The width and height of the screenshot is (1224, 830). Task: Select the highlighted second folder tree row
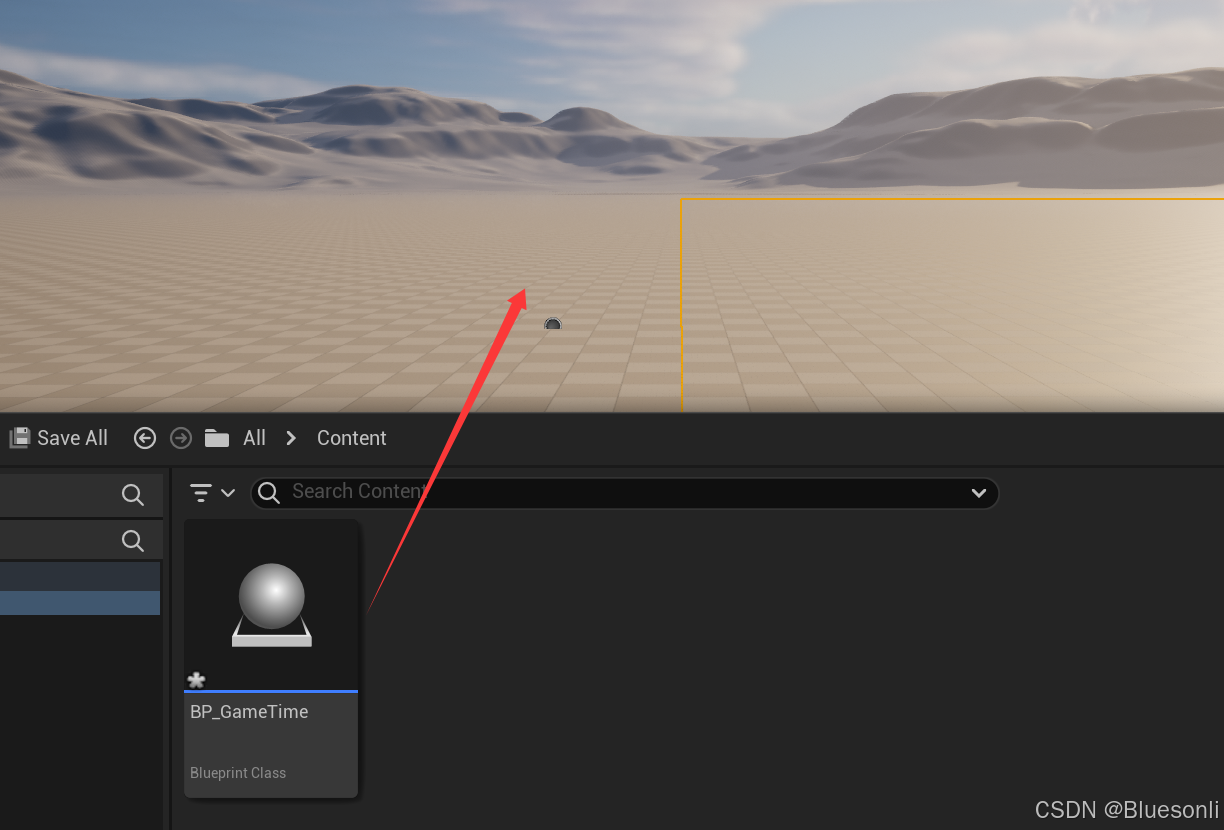(x=80, y=602)
